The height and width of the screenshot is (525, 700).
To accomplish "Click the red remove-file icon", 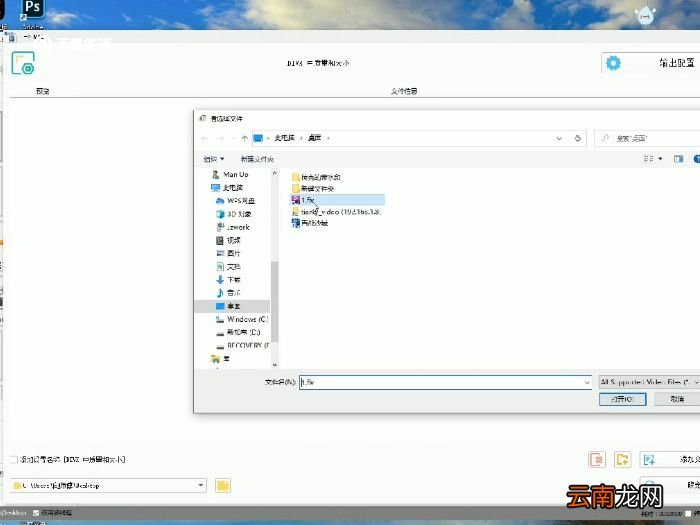I will (596, 459).
